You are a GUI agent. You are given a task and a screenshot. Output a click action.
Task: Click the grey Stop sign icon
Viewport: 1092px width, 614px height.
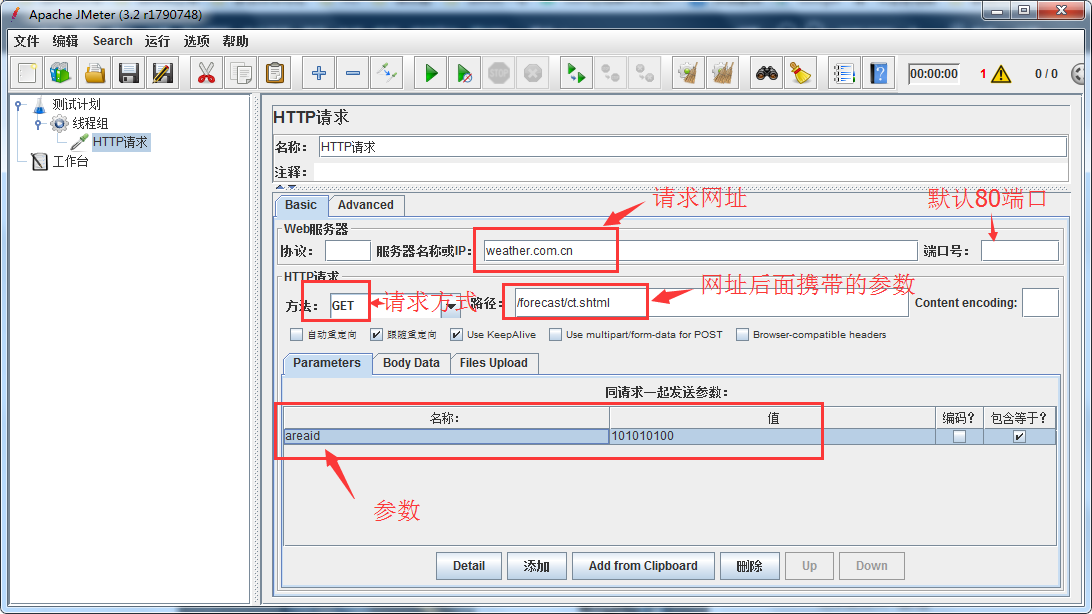(x=499, y=73)
